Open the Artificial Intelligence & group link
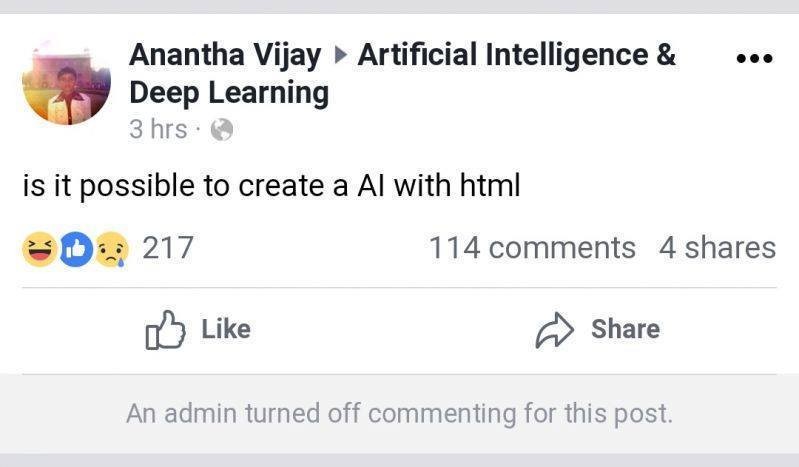 coord(516,56)
